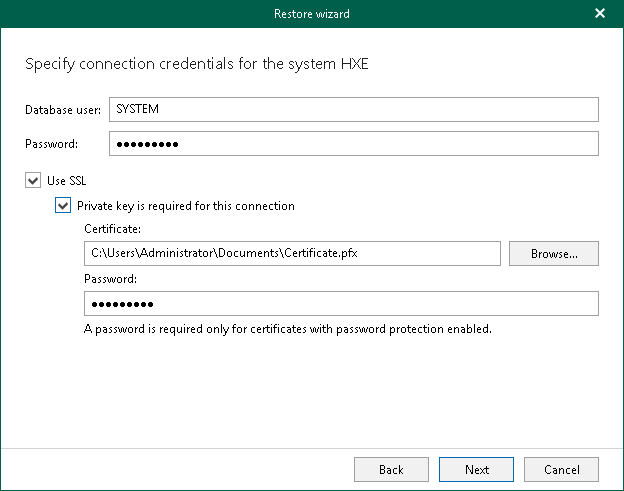Image resolution: width=624 pixels, height=491 pixels.
Task: Click the Certificate path field with Certificate.pfx
Action: [292, 254]
